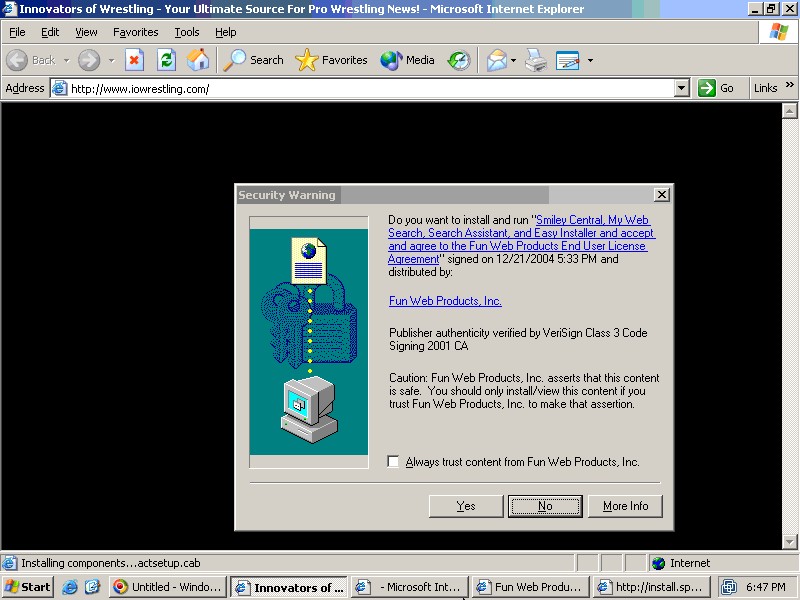Switch to Fun Web Products taskbar button
The height and width of the screenshot is (600, 800).
pos(531,587)
